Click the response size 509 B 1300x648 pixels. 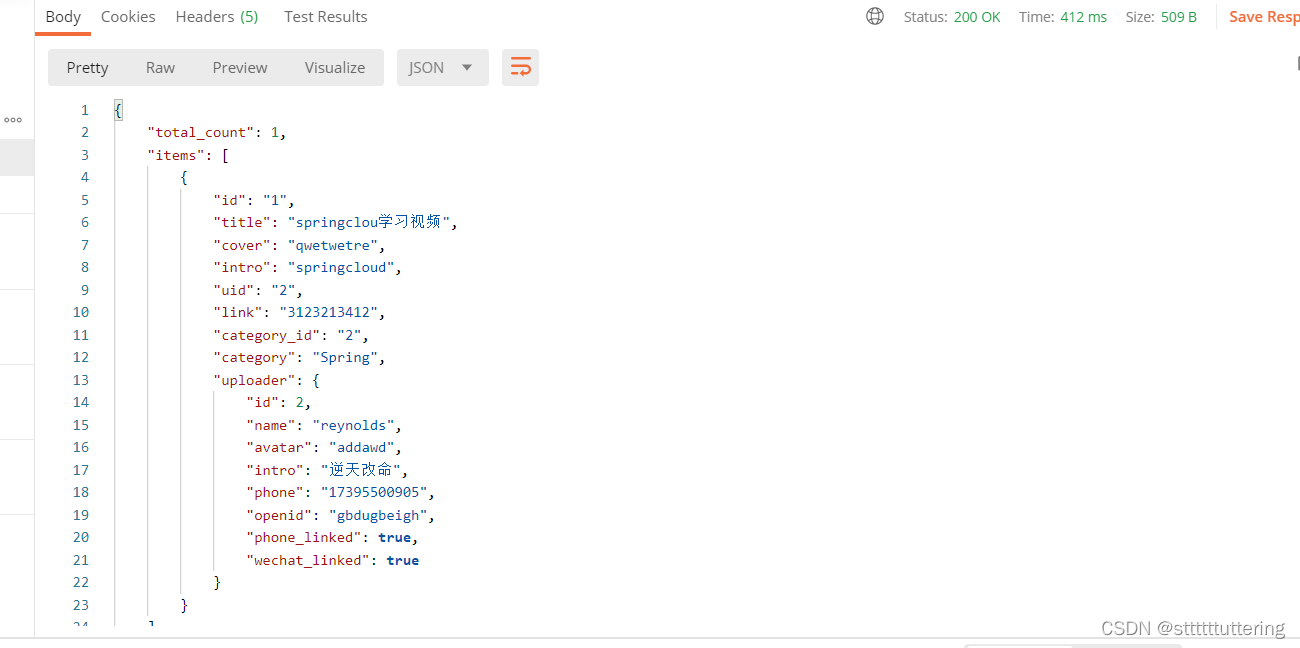pyautogui.click(x=1178, y=17)
